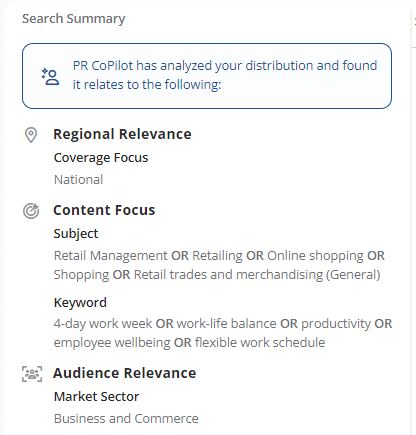The image size is (416, 435).
Task: Click the Coverage Focus label
Action: click(101, 158)
